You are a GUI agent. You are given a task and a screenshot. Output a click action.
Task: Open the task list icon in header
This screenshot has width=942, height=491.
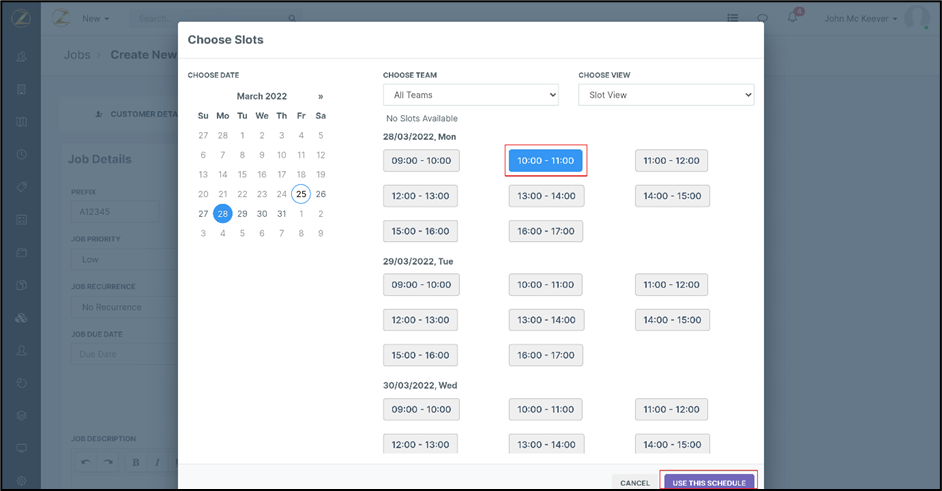point(733,18)
